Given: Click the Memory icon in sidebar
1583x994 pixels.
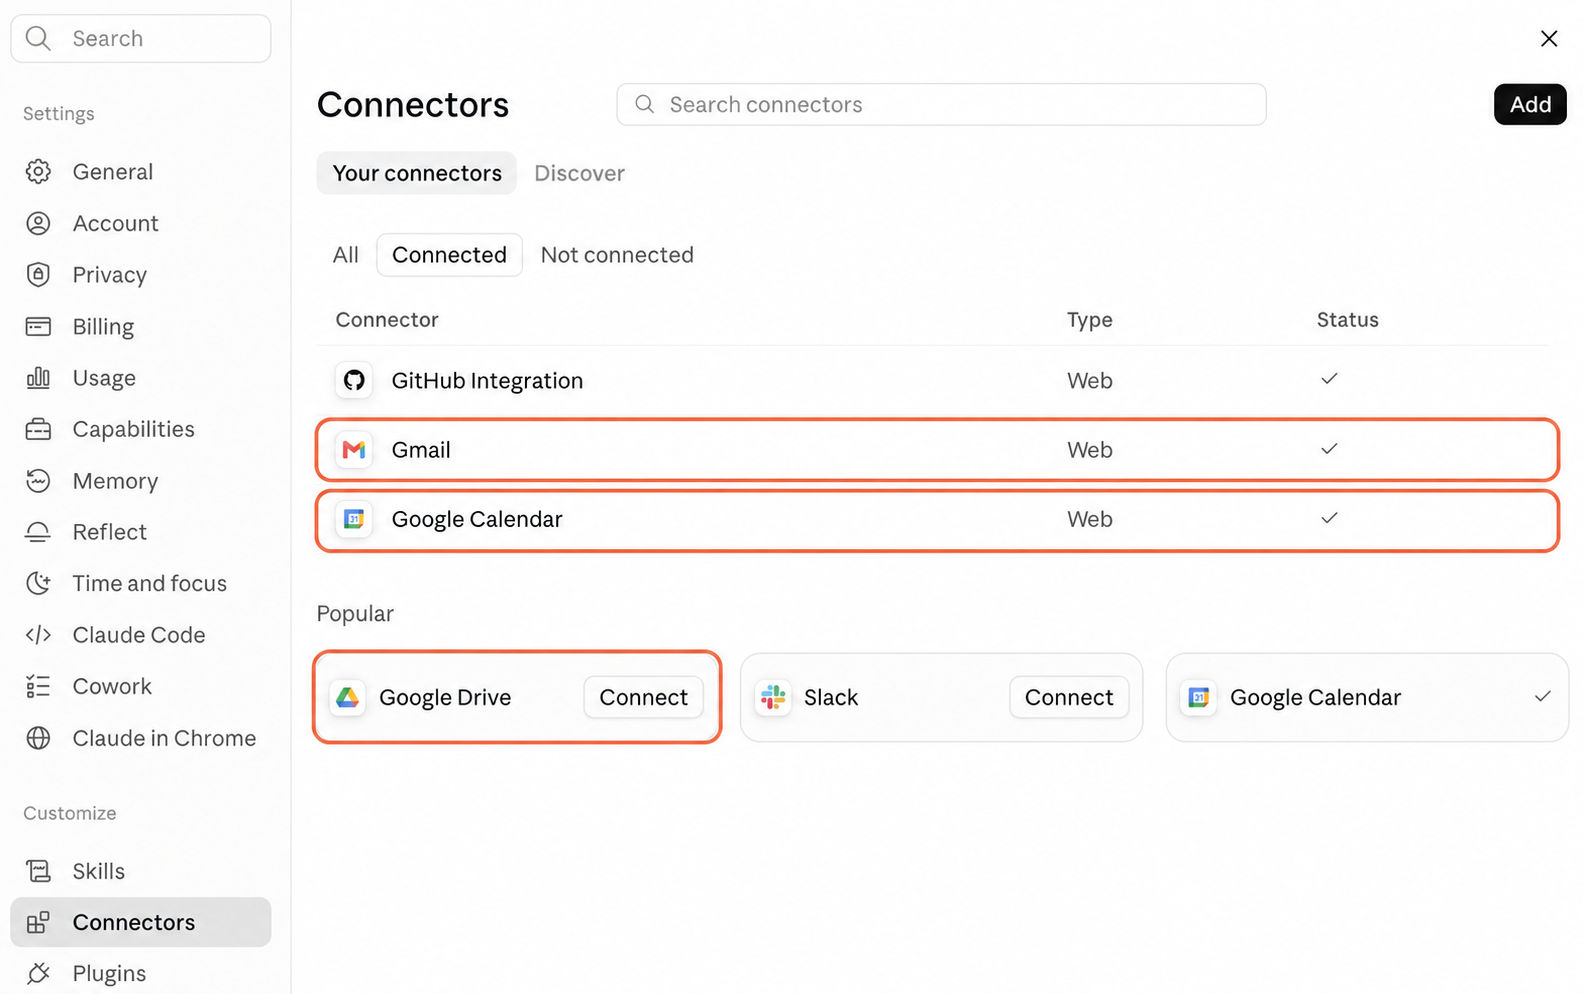Looking at the screenshot, I should 38,480.
